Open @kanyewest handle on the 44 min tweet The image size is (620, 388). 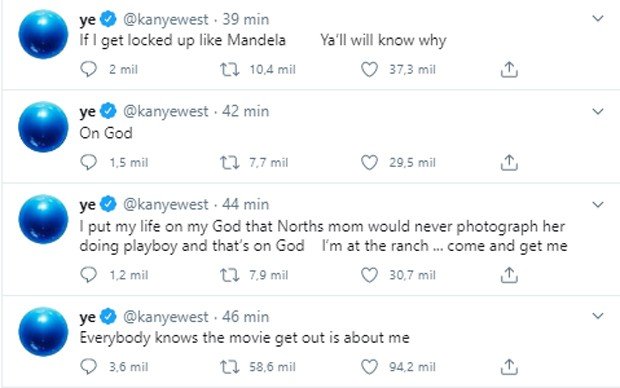pos(166,204)
